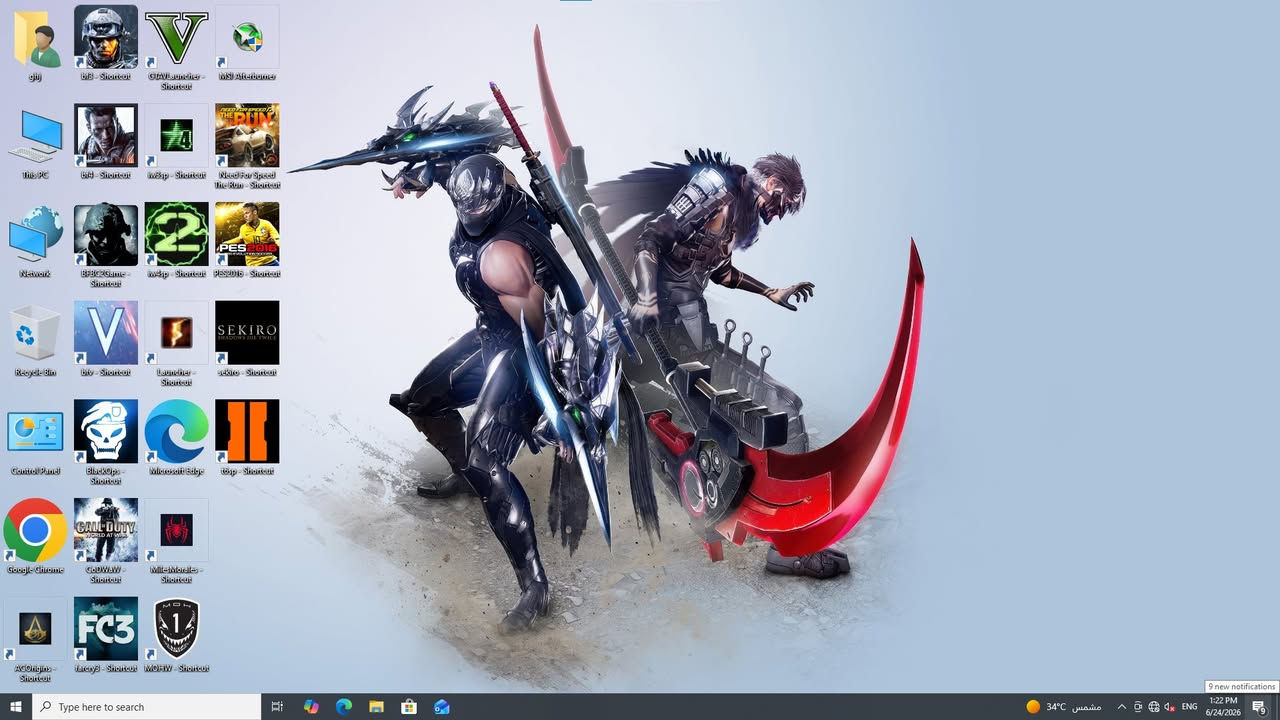Open the 1:22 PM clock calendar

point(1222,707)
